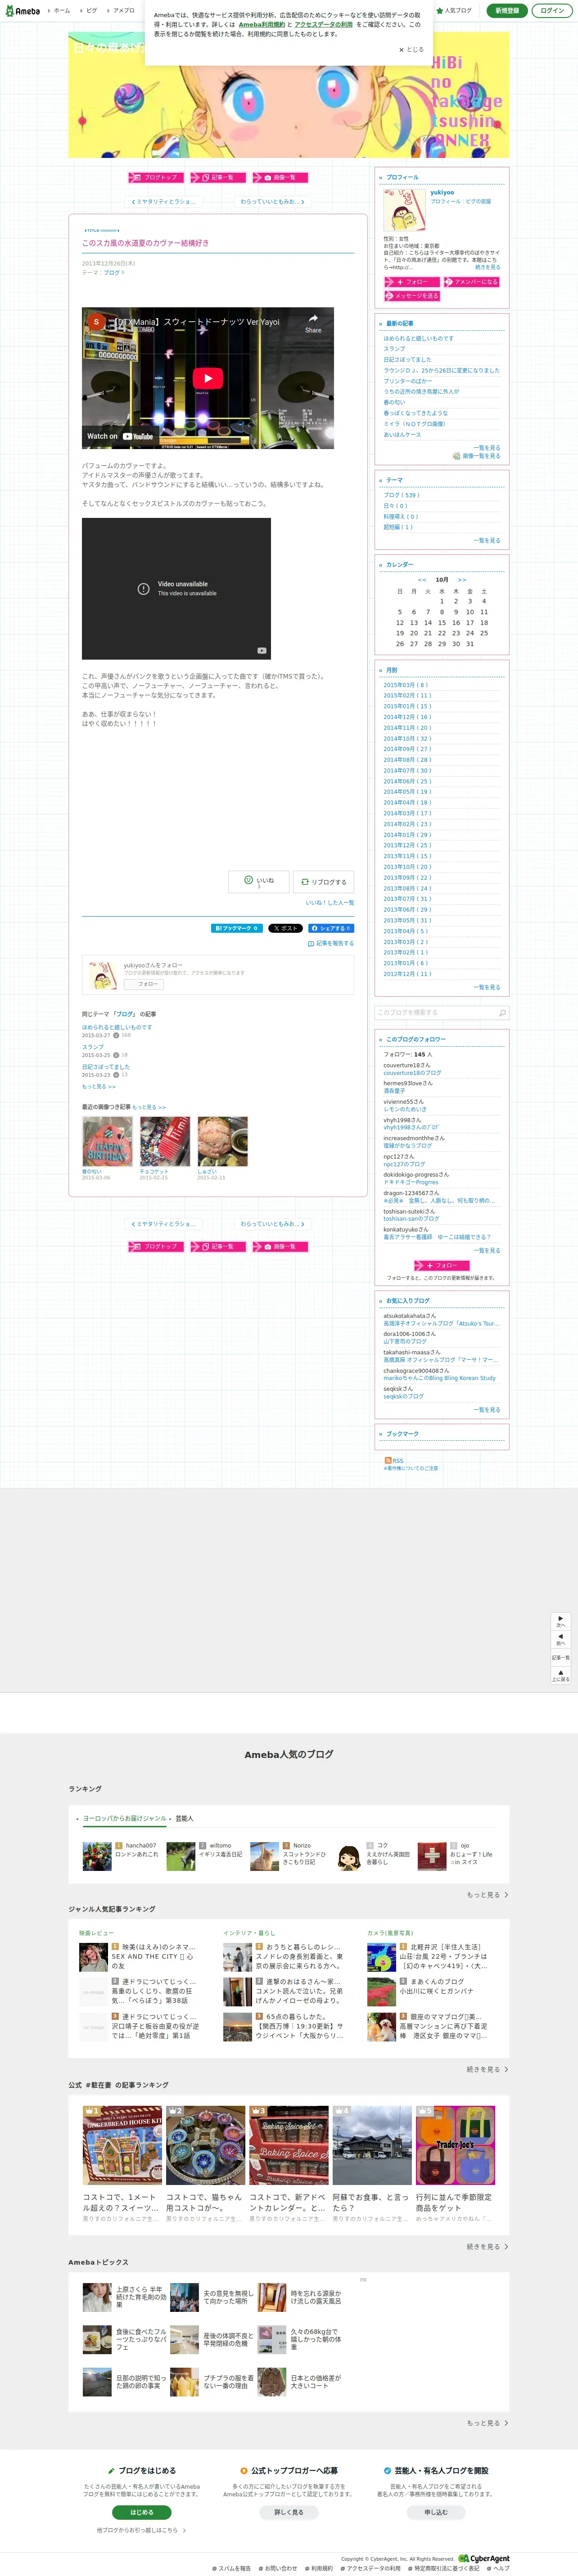Open follower couverture18のブログ link

click(412, 1073)
